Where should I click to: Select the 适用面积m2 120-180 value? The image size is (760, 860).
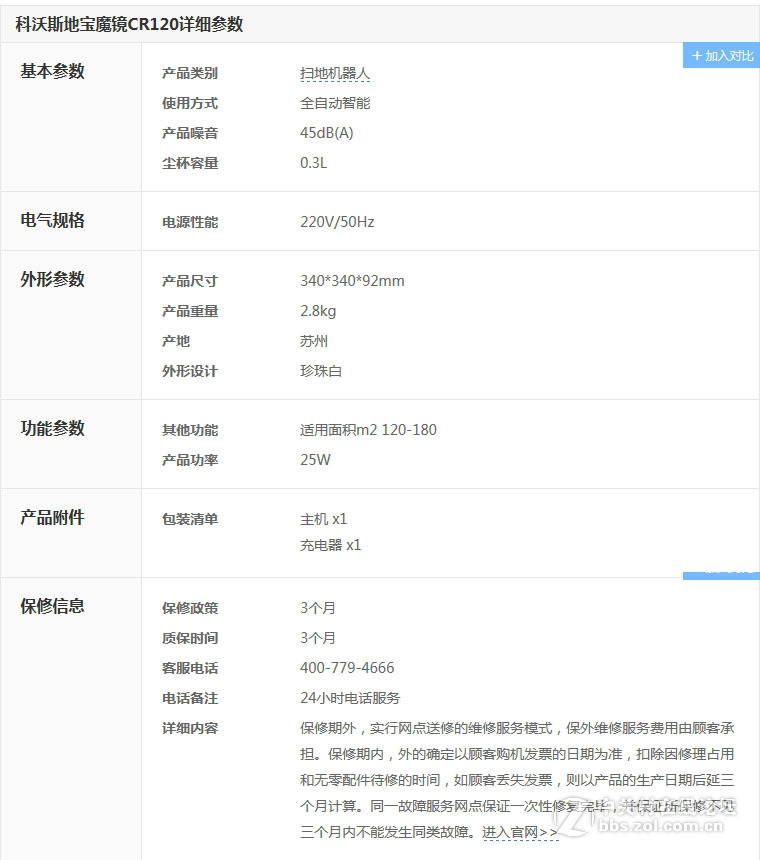click(x=368, y=430)
